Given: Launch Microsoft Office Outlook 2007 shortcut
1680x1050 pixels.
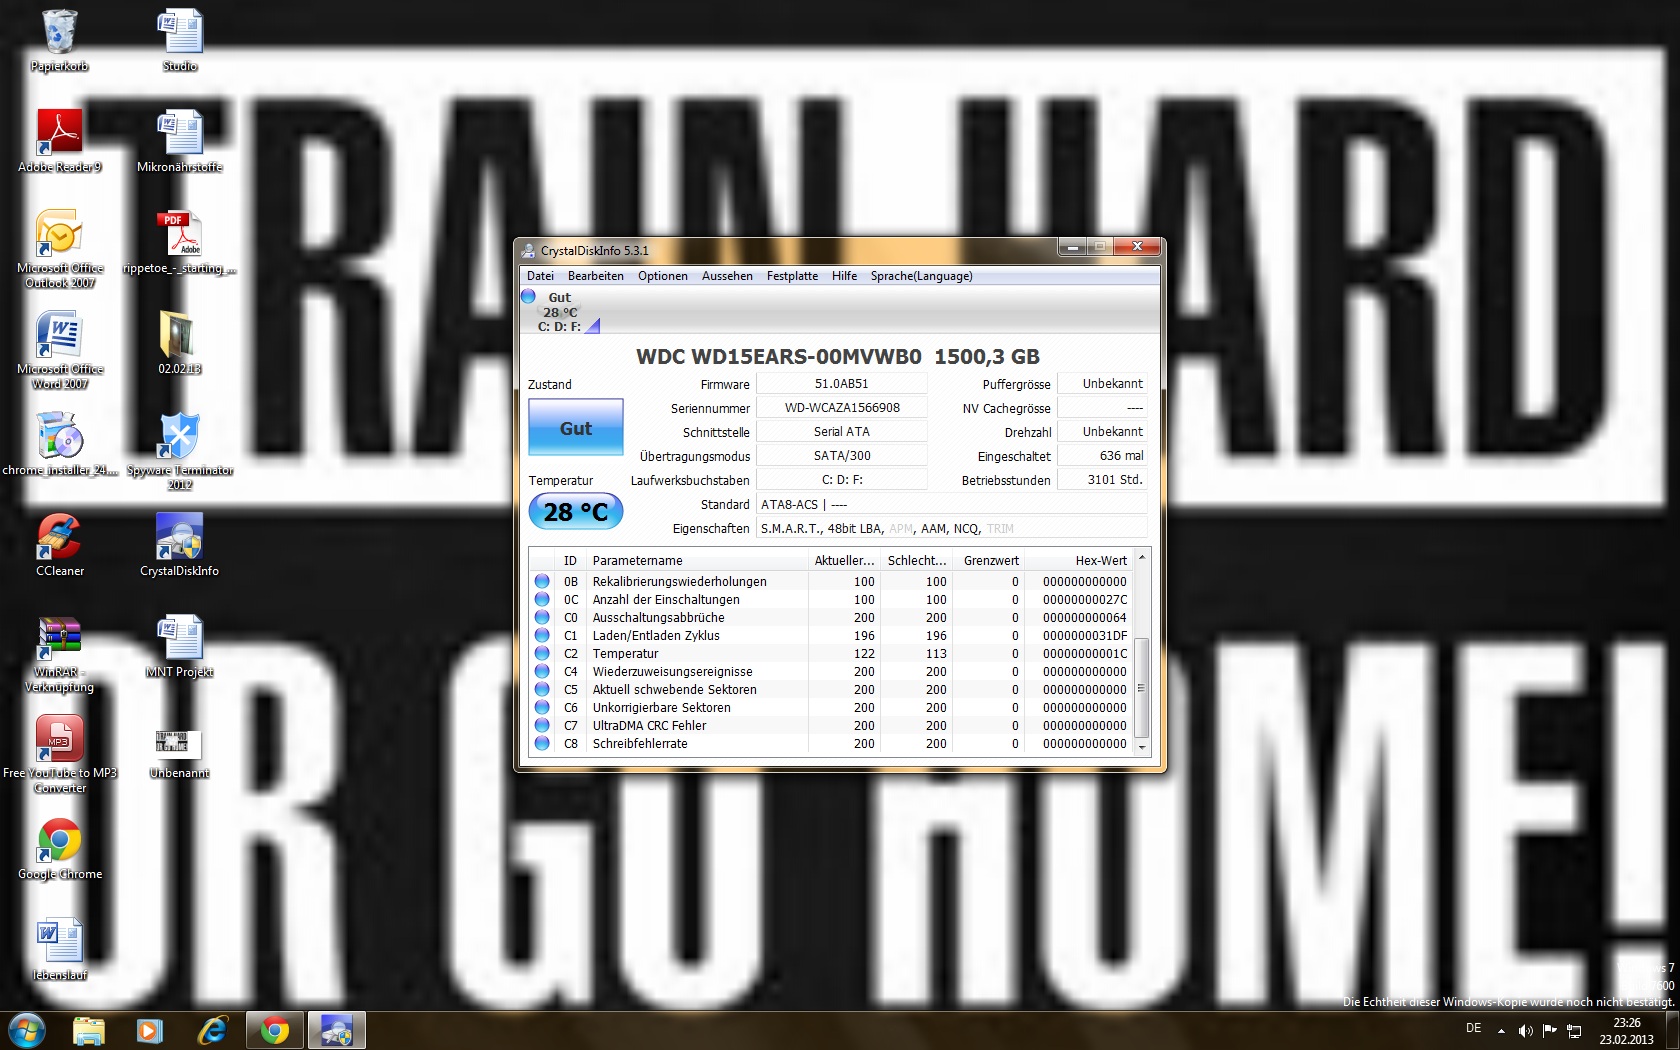Looking at the screenshot, I should coord(60,248).
